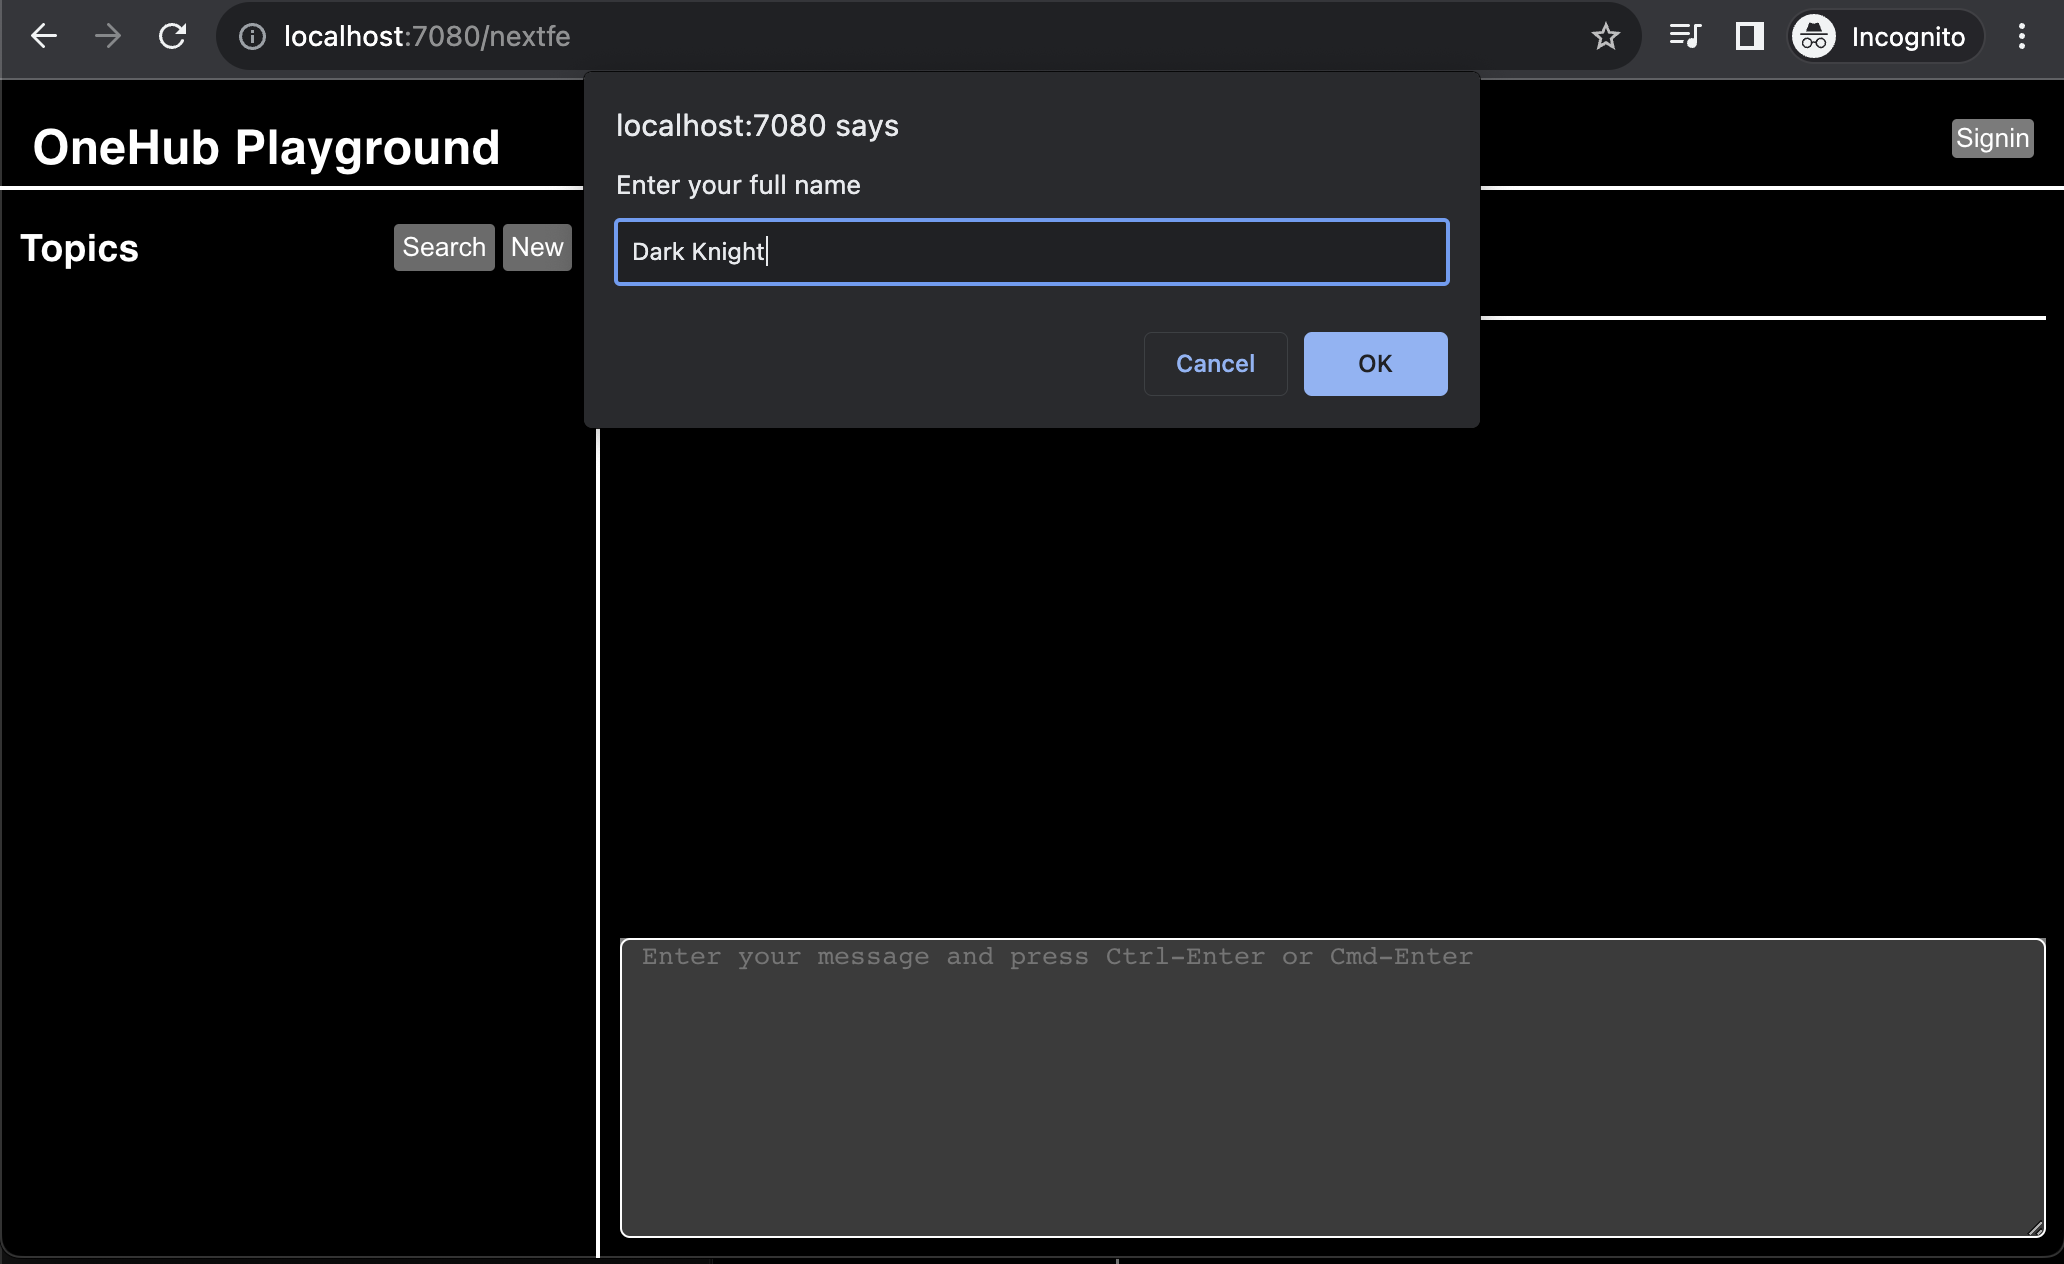Reload the current page
Viewport: 2064px width, 1264px height.
[173, 37]
